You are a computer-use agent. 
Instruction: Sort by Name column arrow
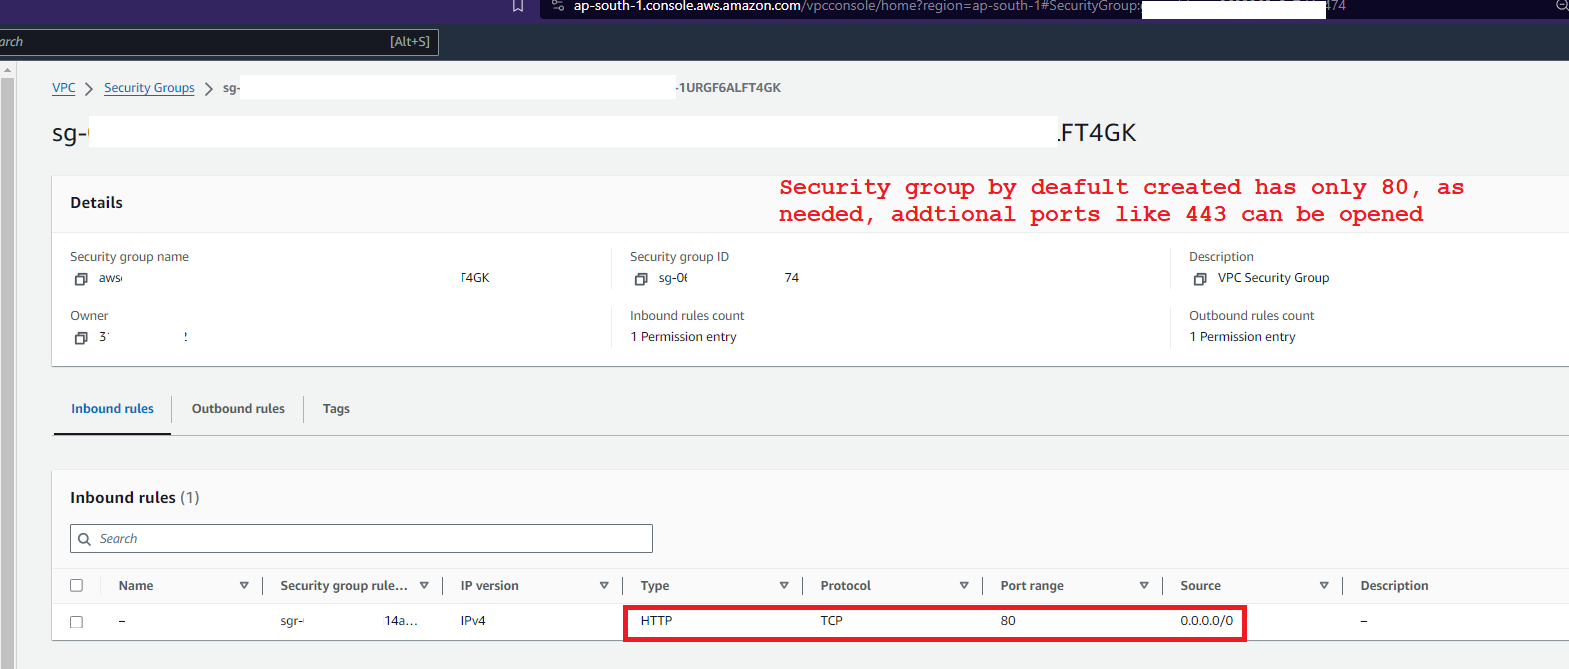(244, 586)
